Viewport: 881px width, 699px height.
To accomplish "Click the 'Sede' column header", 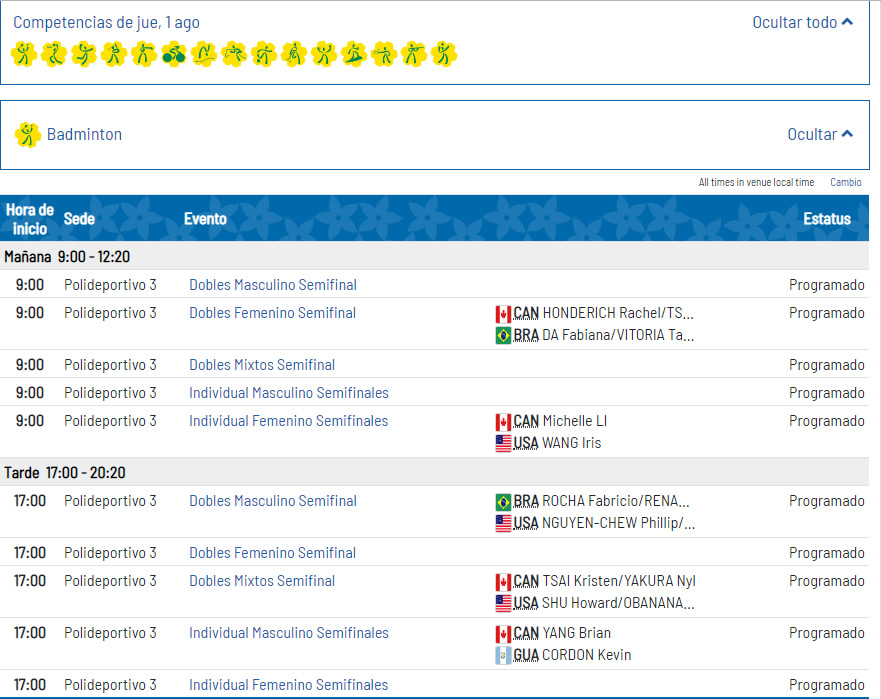I will click(79, 219).
